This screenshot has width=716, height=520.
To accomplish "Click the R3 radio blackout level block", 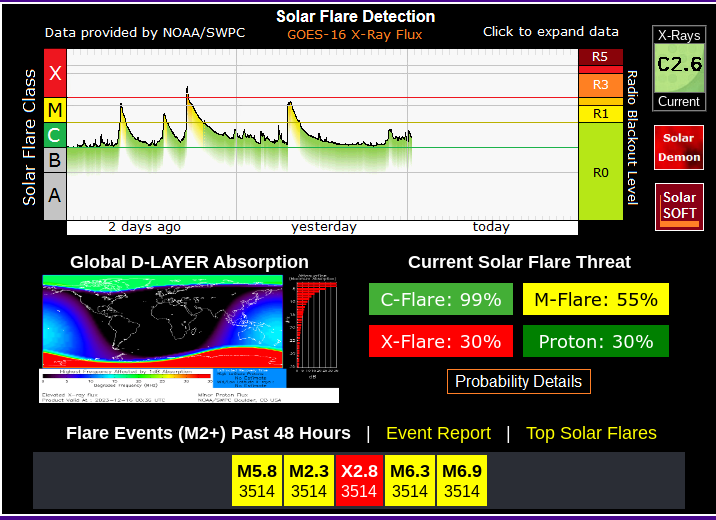I will (600, 85).
